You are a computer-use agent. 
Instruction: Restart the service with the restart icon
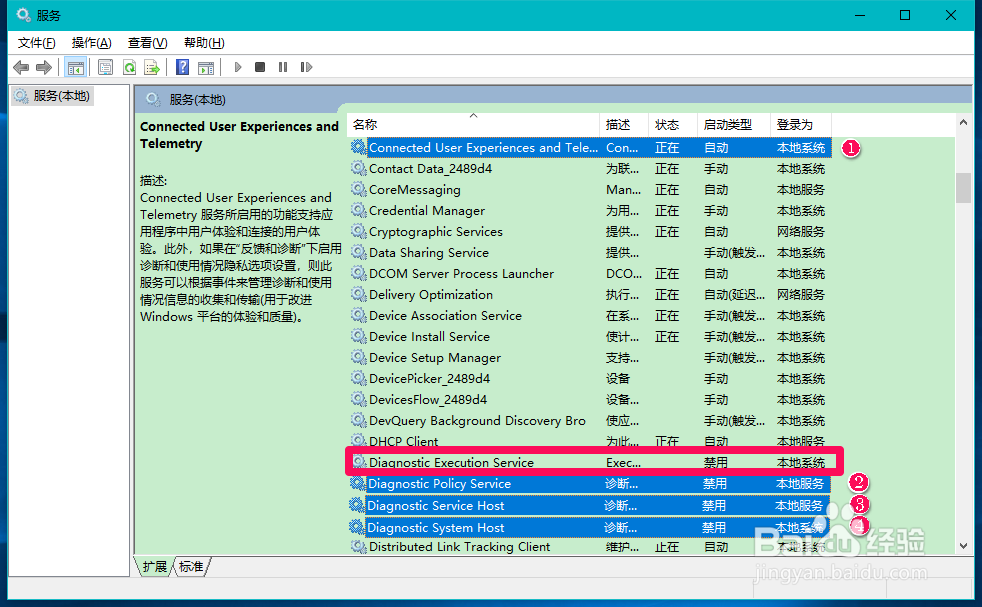[306, 67]
